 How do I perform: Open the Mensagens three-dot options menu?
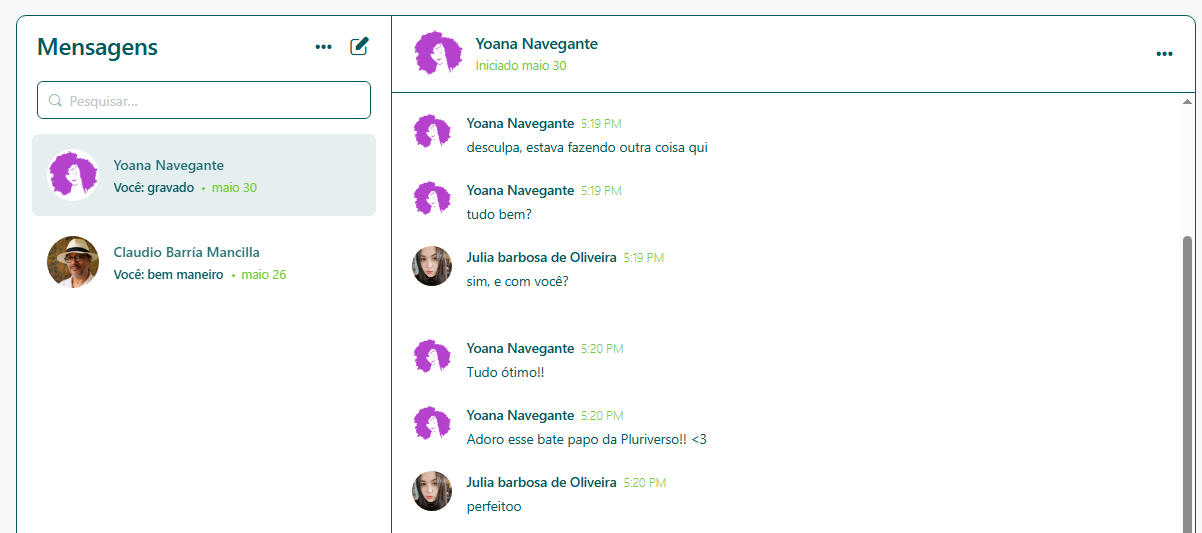323,47
